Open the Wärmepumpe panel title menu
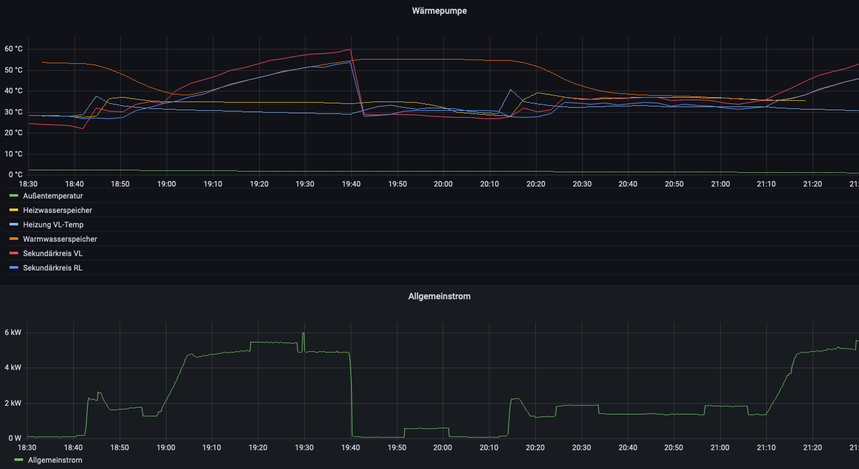This screenshot has height=469, width=859. [439, 11]
